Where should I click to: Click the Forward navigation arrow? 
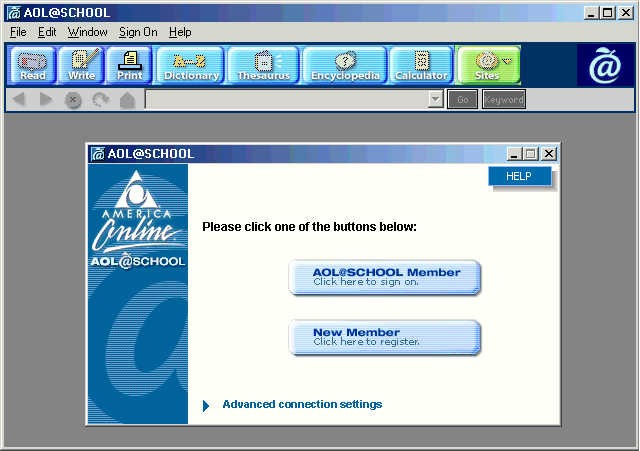(x=46, y=99)
